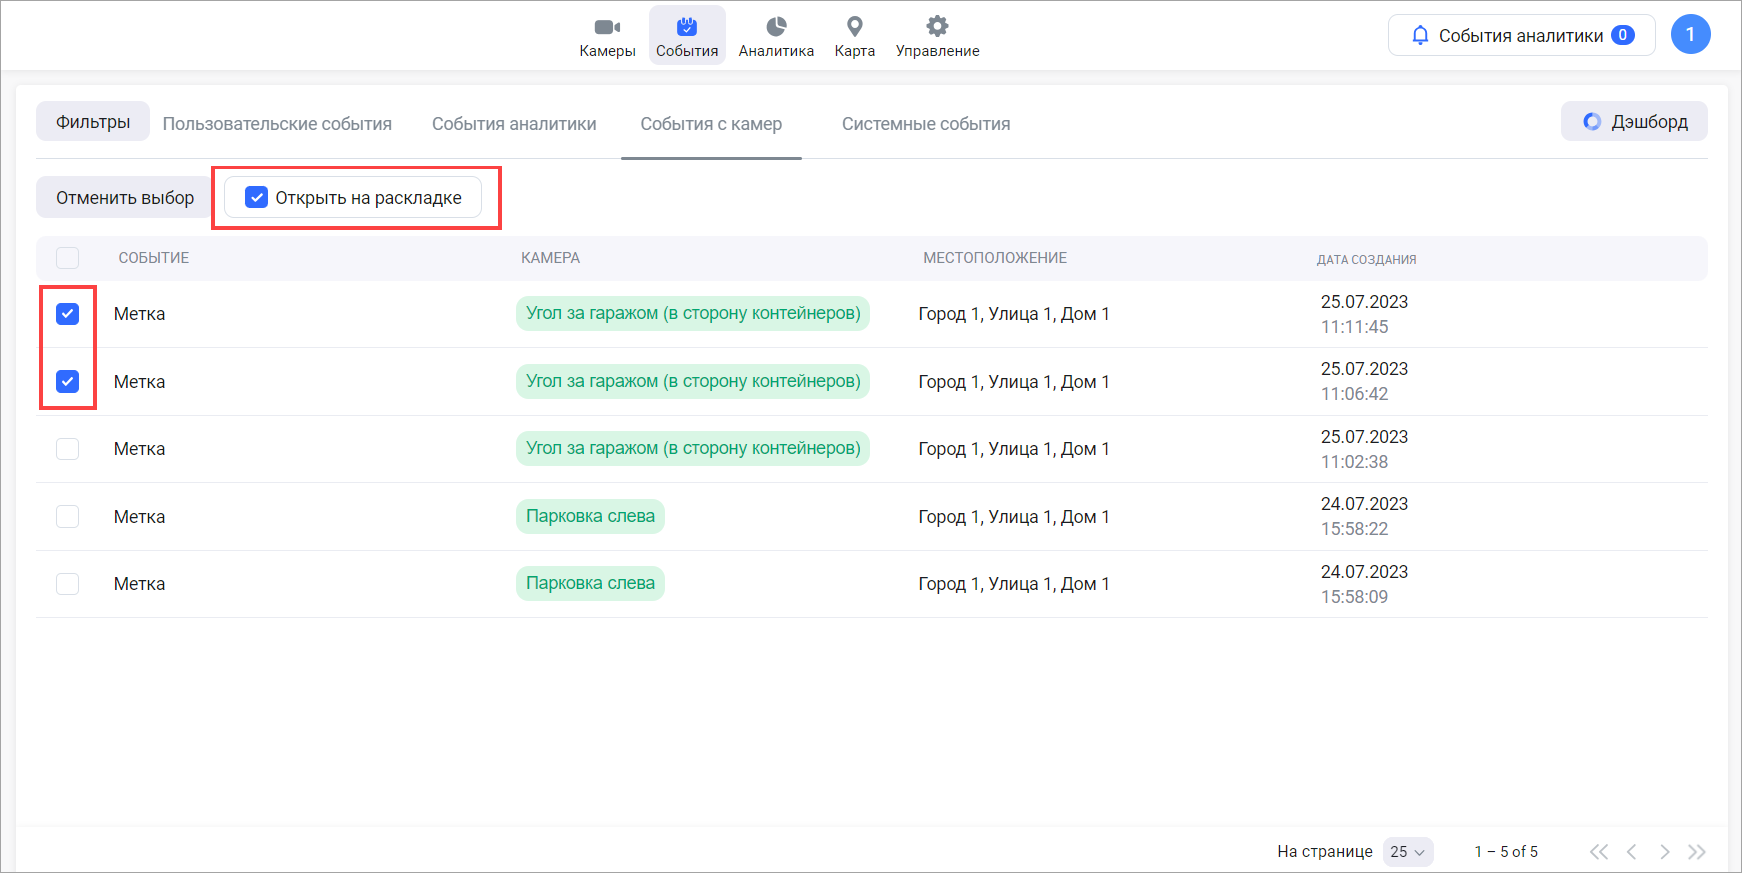Open the Cameras section icon

[x=607, y=27]
